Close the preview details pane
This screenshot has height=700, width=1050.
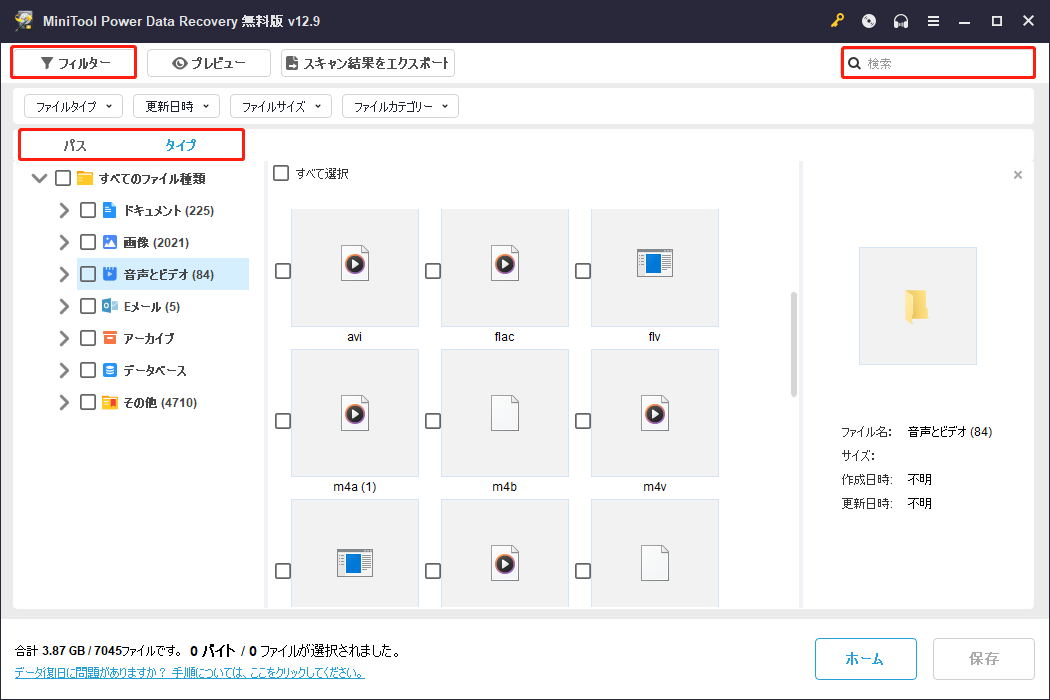[x=1018, y=175]
